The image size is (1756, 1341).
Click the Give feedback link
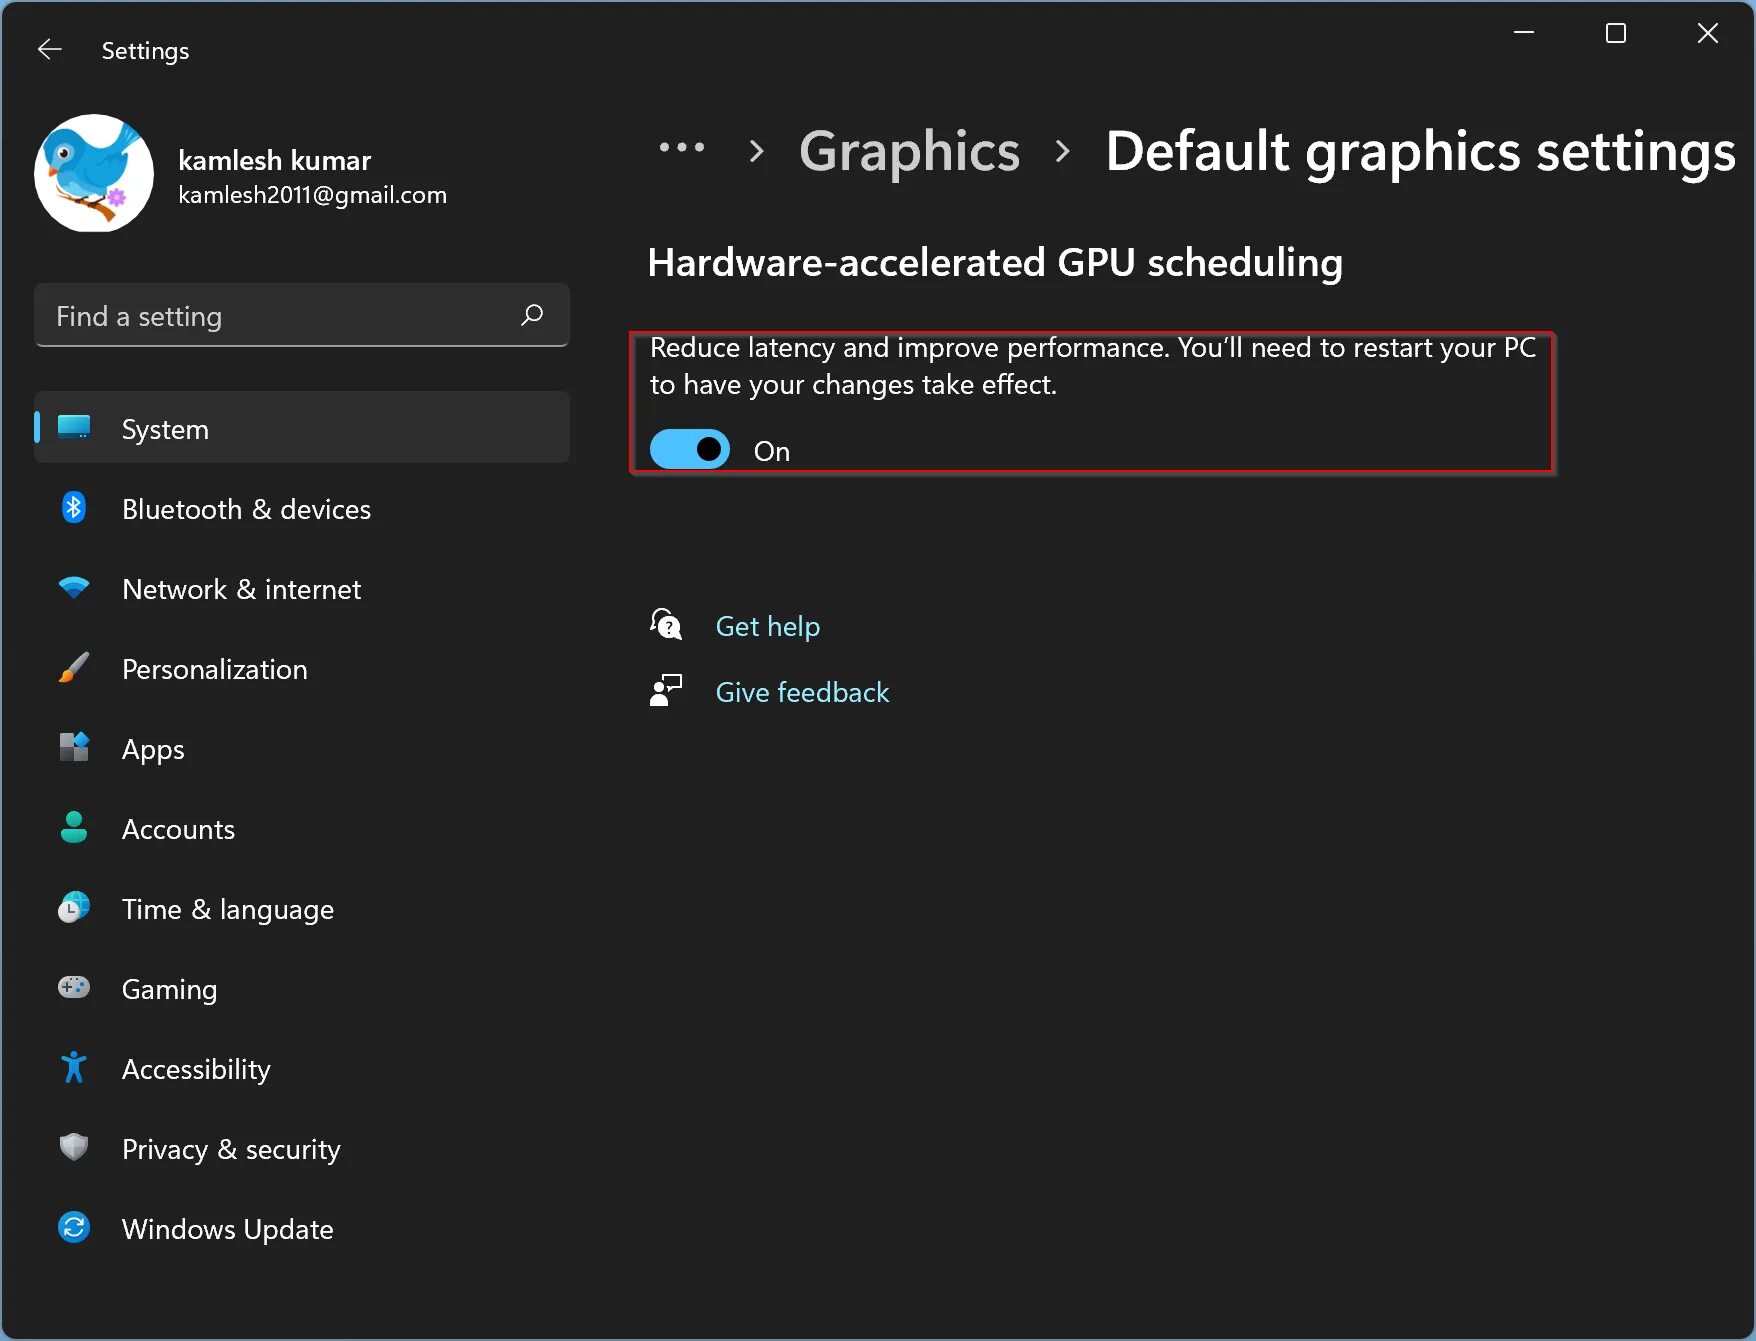[x=802, y=692]
